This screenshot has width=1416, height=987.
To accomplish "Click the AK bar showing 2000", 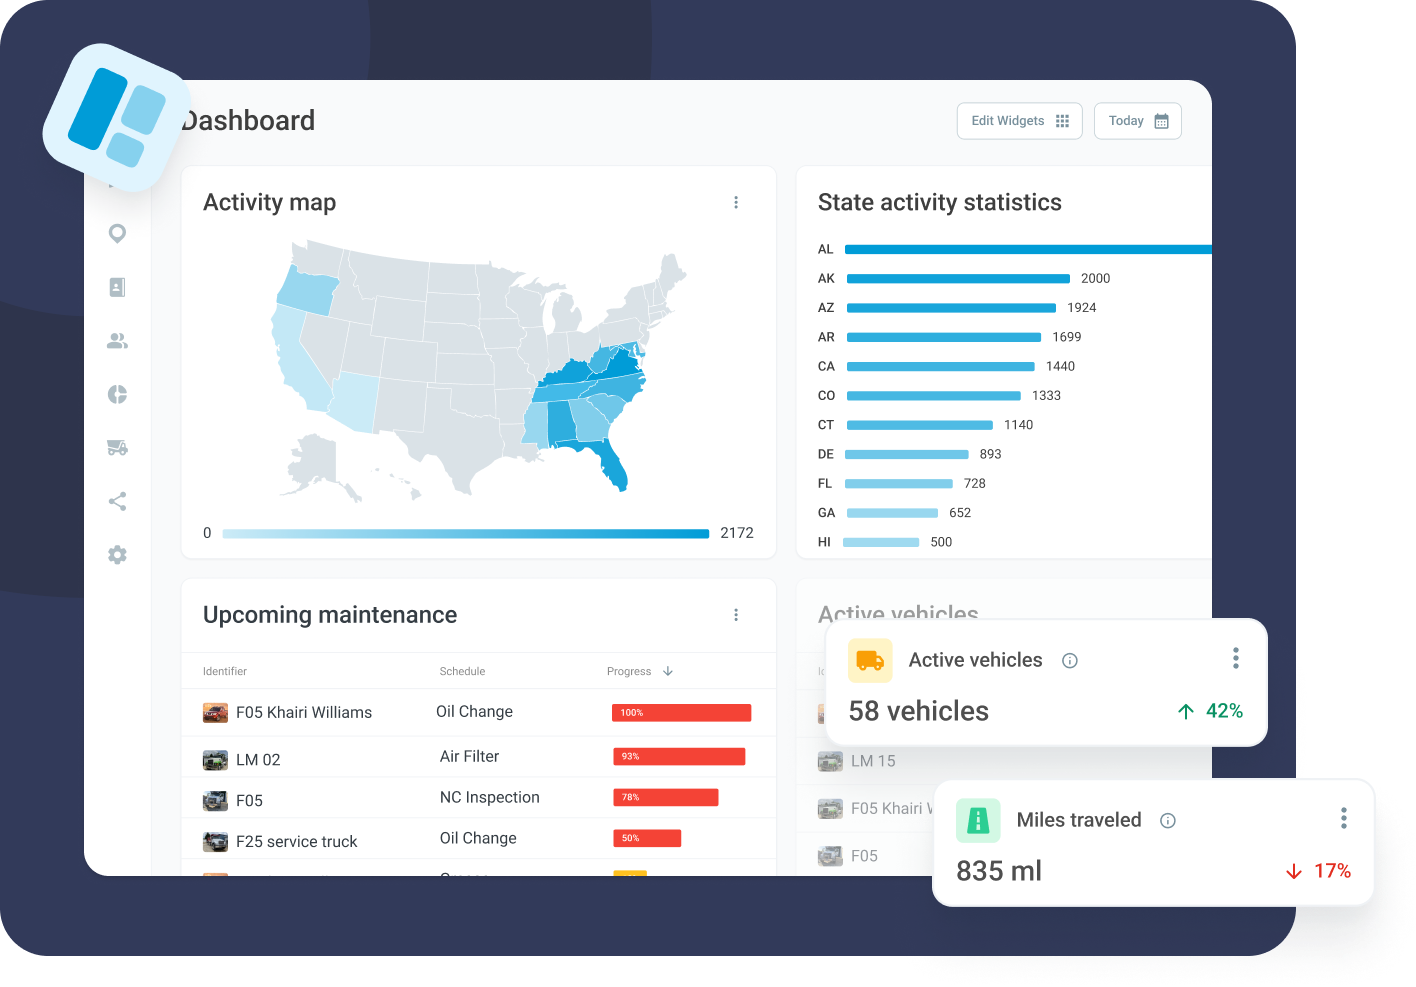I will [958, 279].
